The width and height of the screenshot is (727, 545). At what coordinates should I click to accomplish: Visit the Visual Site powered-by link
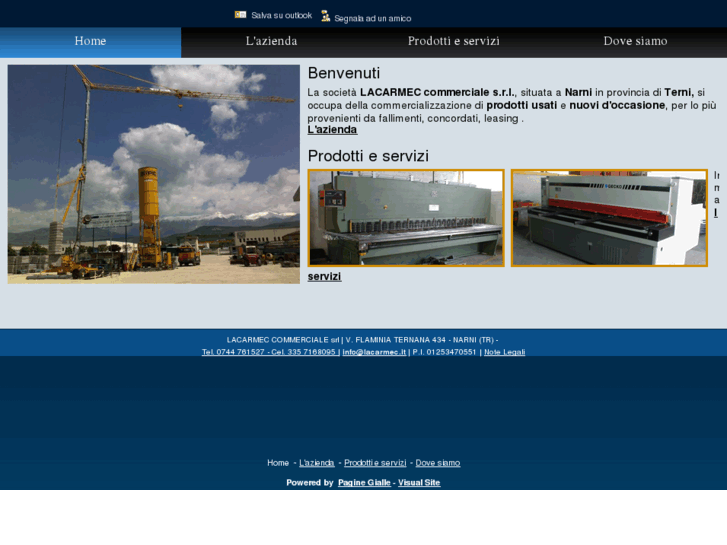419,483
